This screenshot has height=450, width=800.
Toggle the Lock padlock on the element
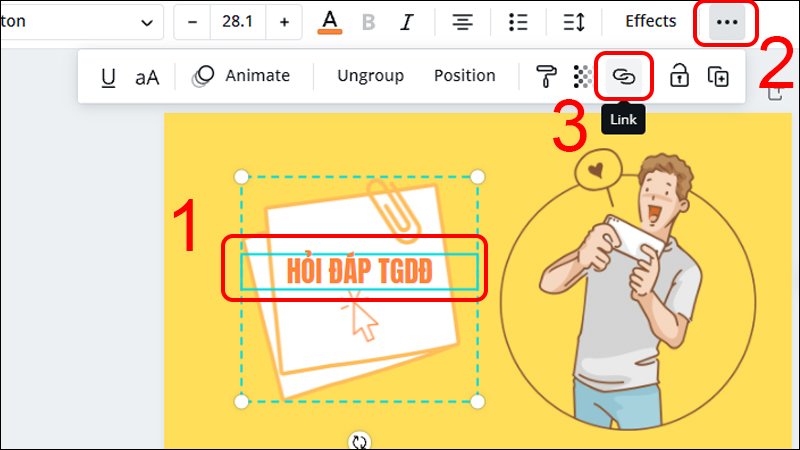tap(679, 76)
